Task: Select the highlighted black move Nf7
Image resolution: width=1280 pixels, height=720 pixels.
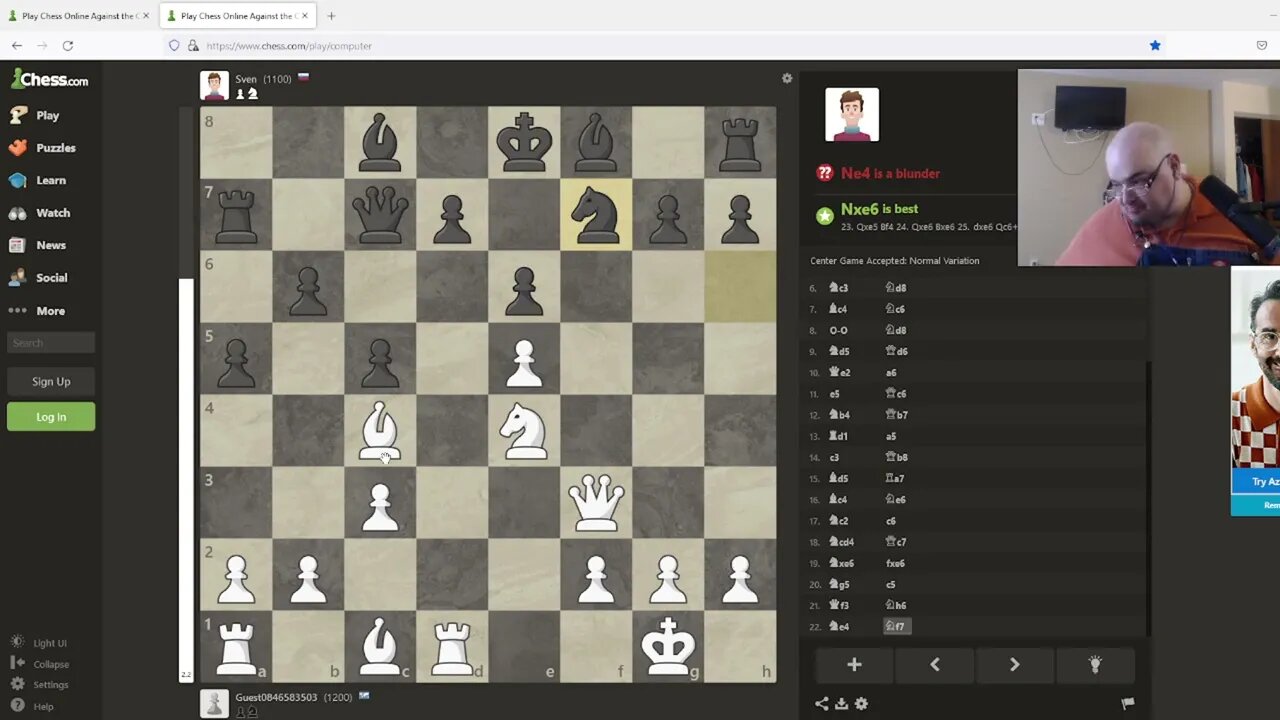Action: click(x=896, y=626)
